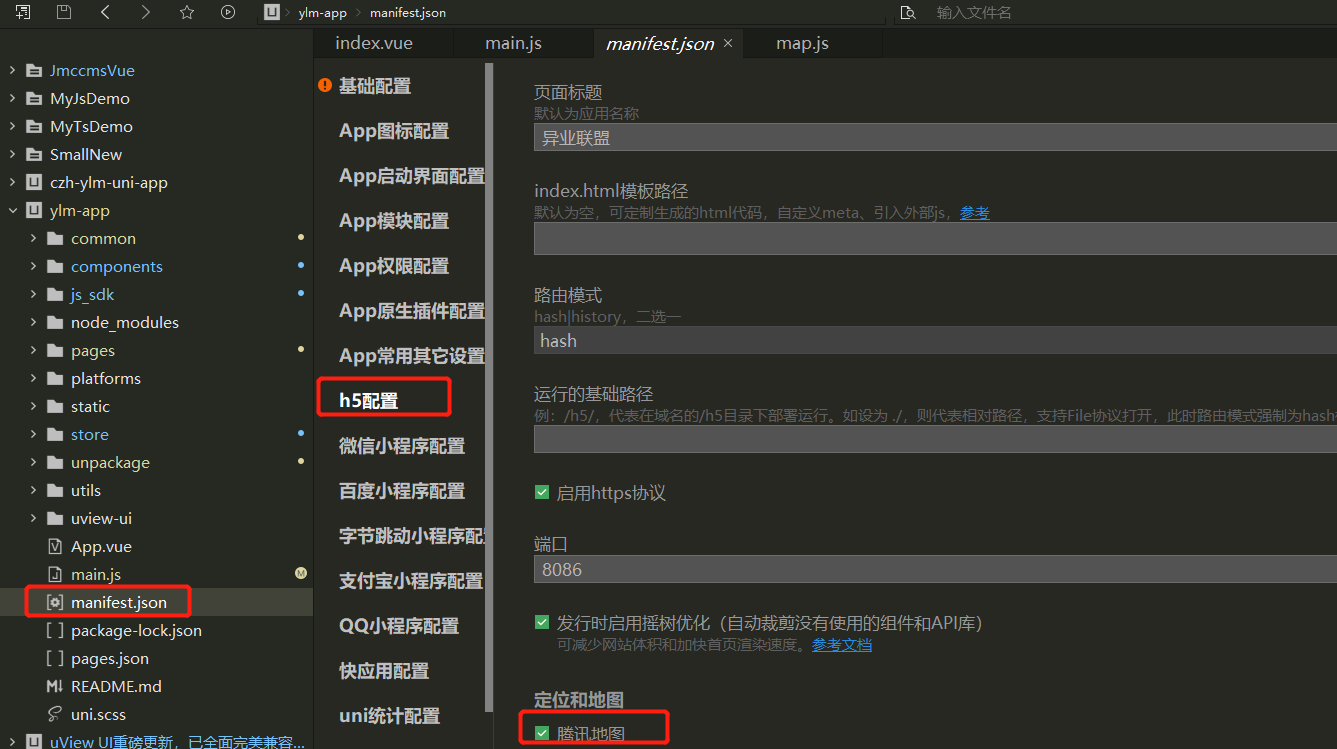
Task: Collapse the ylm-app project tree
Action: coord(12,210)
